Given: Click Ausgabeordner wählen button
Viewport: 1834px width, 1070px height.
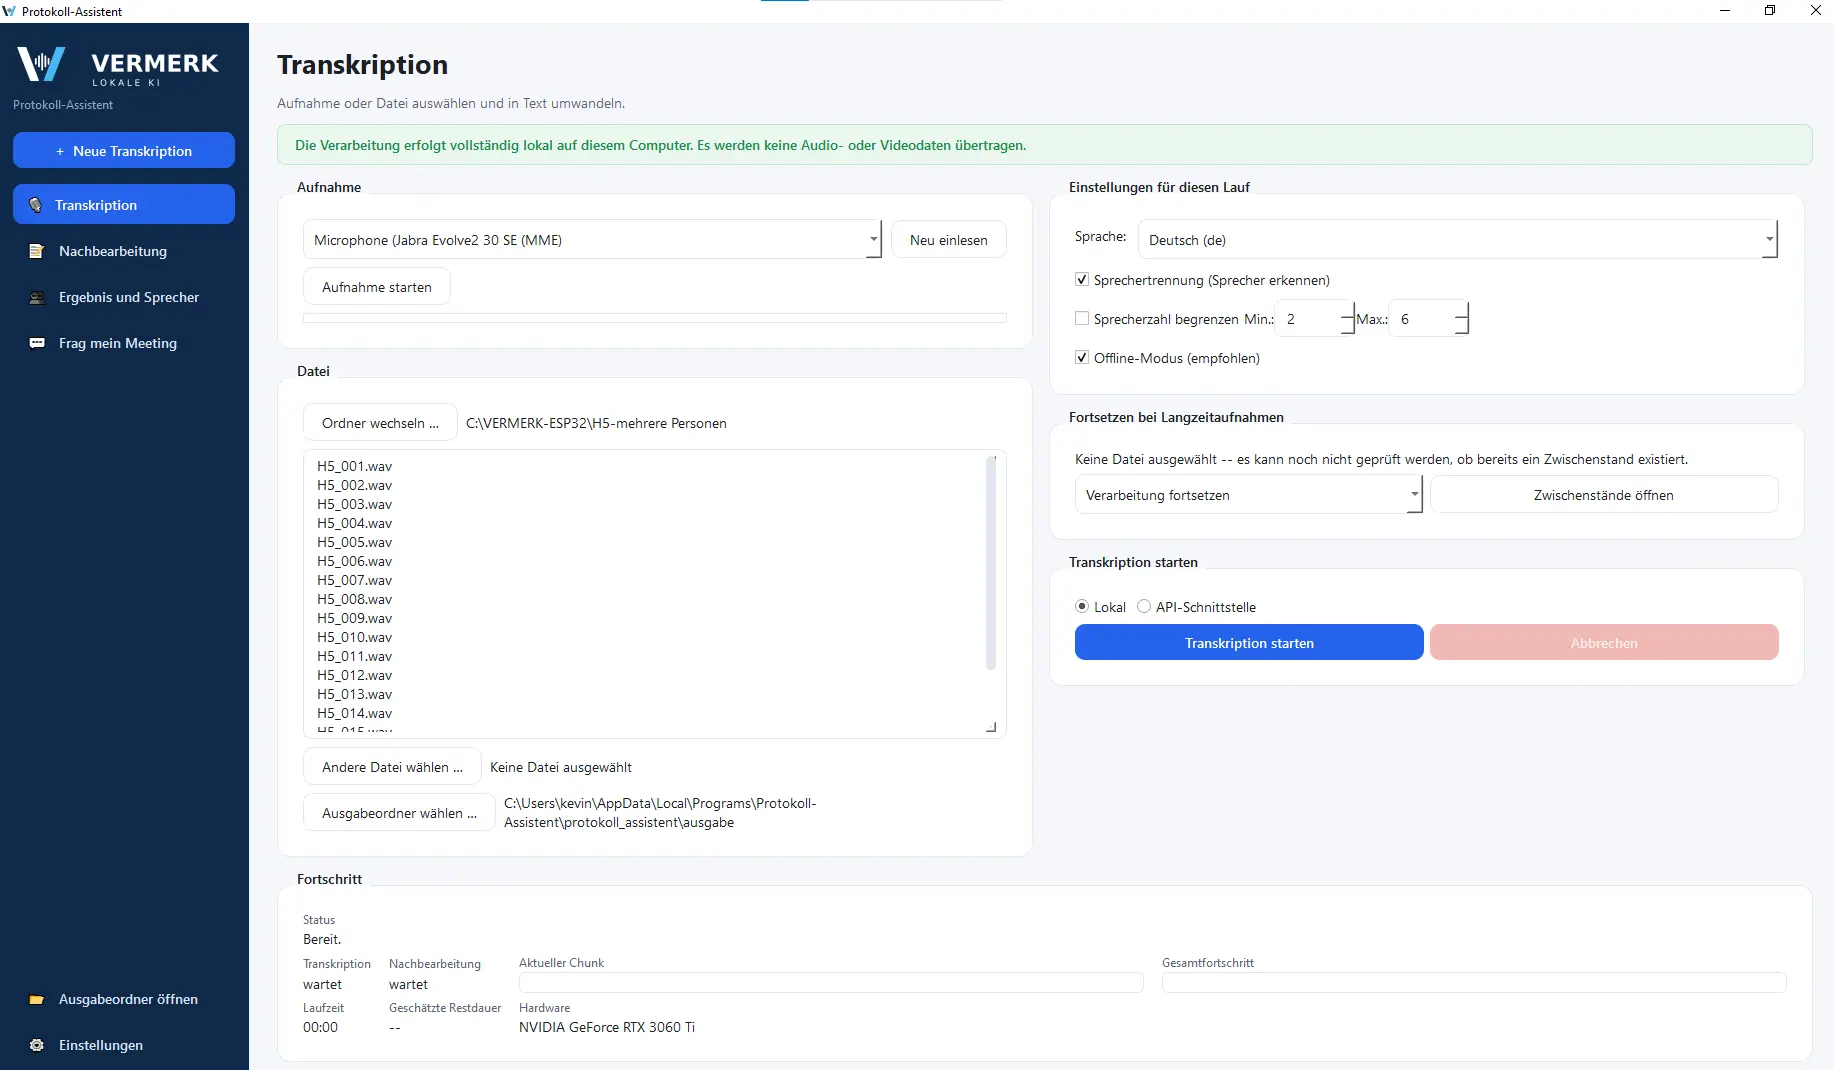Looking at the screenshot, I should [399, 813].
